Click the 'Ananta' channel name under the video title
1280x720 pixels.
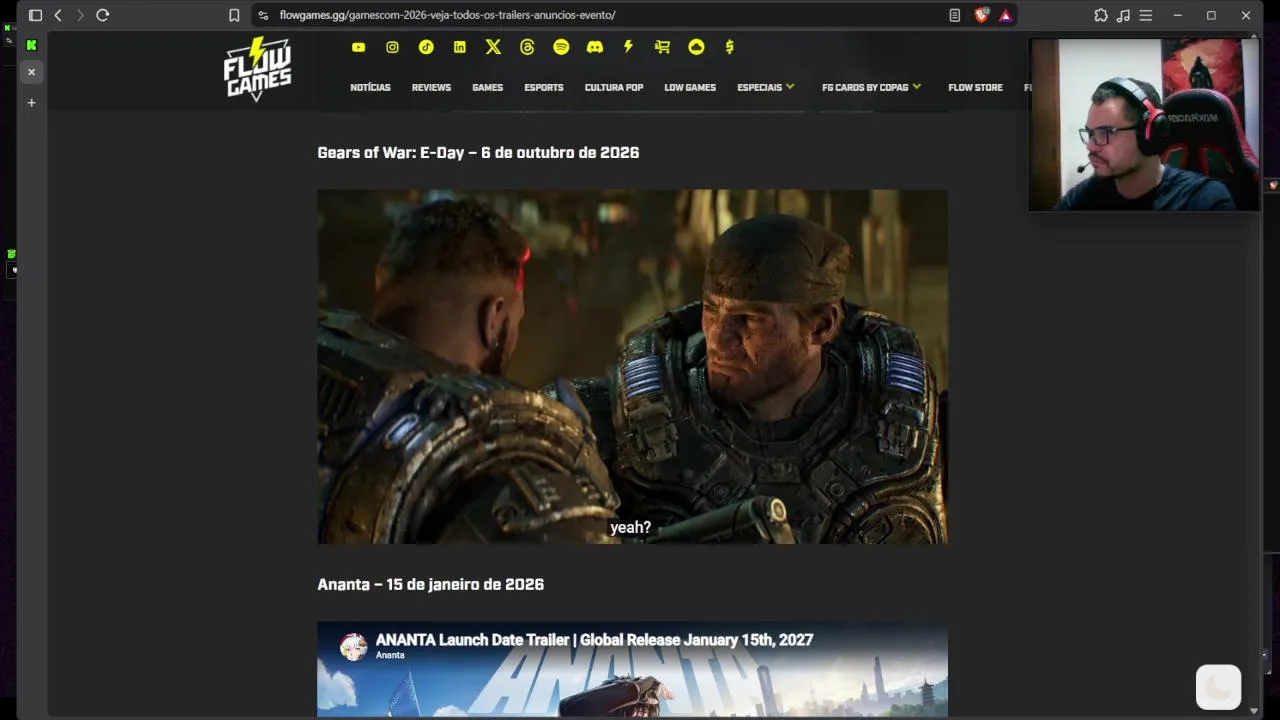pos(390,655)
